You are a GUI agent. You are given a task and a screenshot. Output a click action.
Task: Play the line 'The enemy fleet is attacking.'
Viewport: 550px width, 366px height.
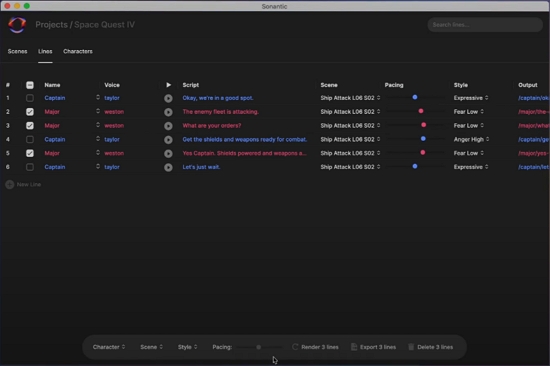tap(168, 112)
